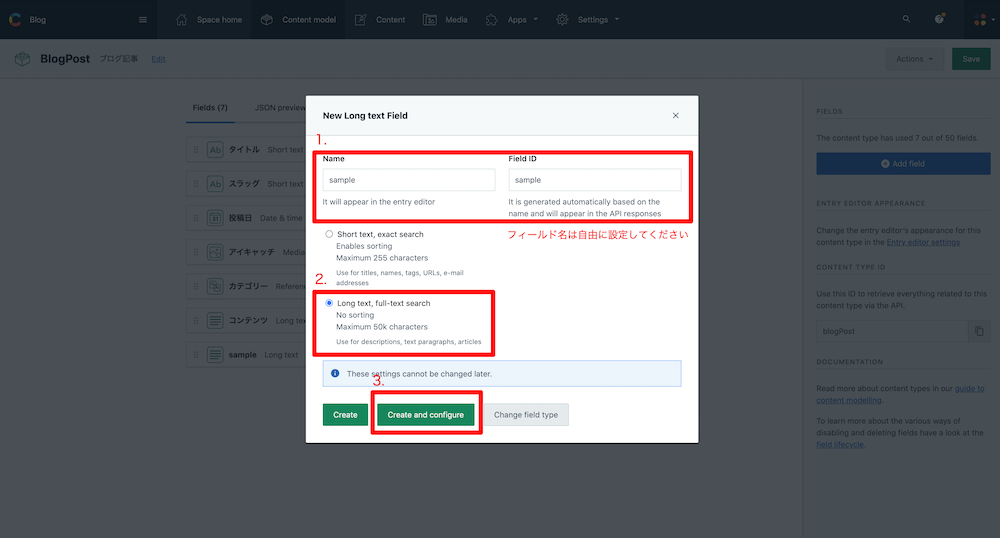This screenshot has height=538, width=1000.
Task: Click the Contentful logo icon
Action: tap(15, 20)
